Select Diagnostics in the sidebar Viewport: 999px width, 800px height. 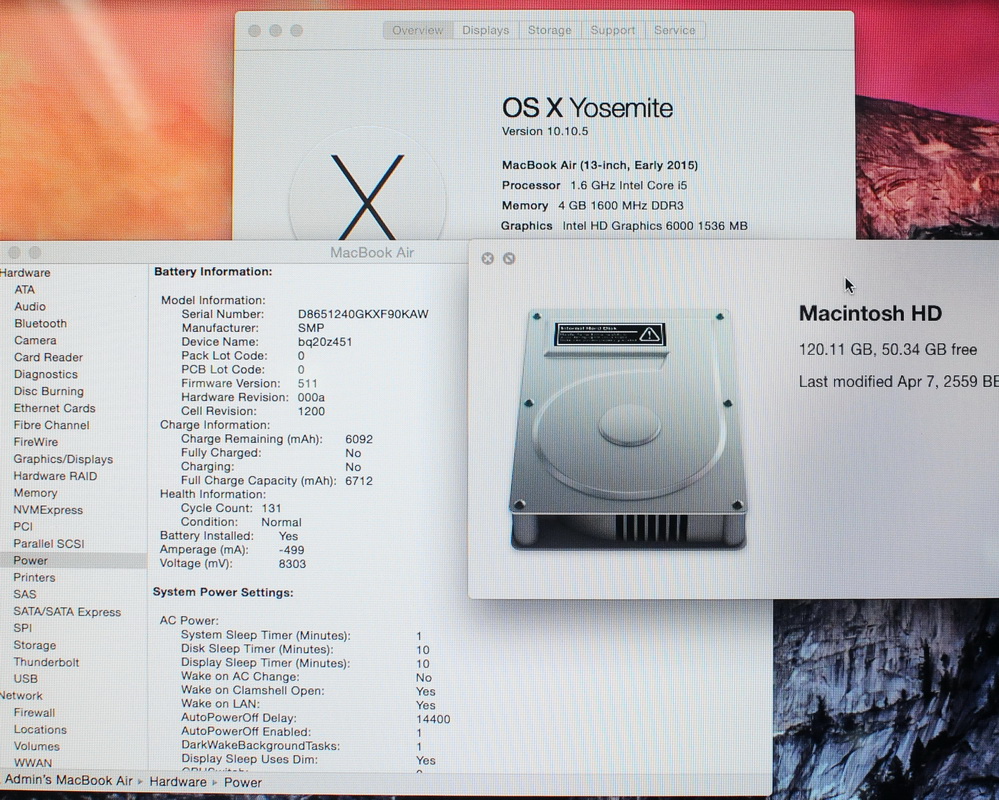point(46,375)
